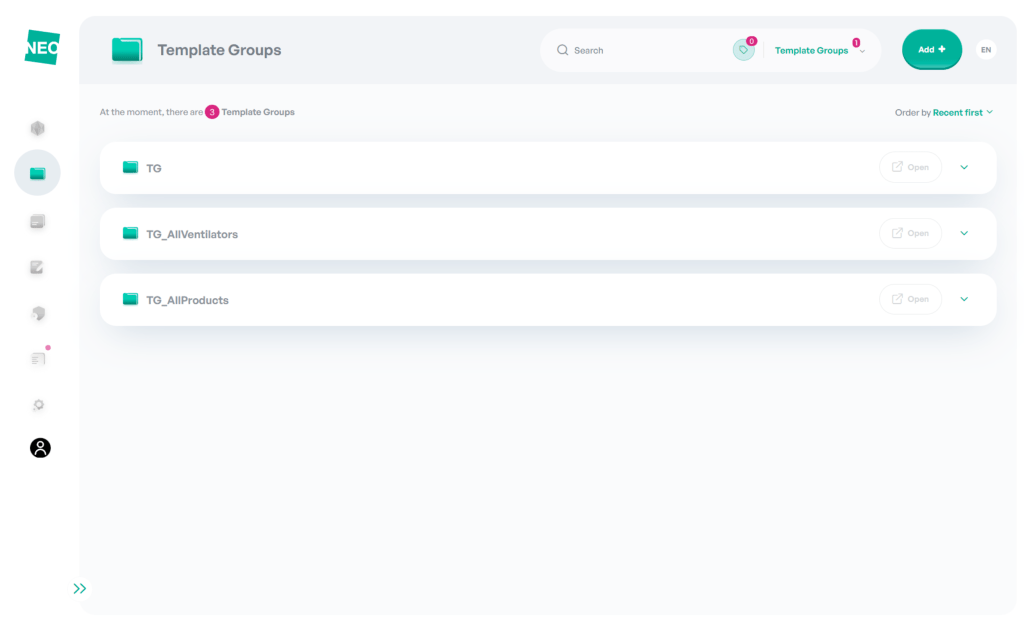Click the tag filter icon with 0 badge
The height and width of the screenshot is (625, 1024).
point(743,50)
